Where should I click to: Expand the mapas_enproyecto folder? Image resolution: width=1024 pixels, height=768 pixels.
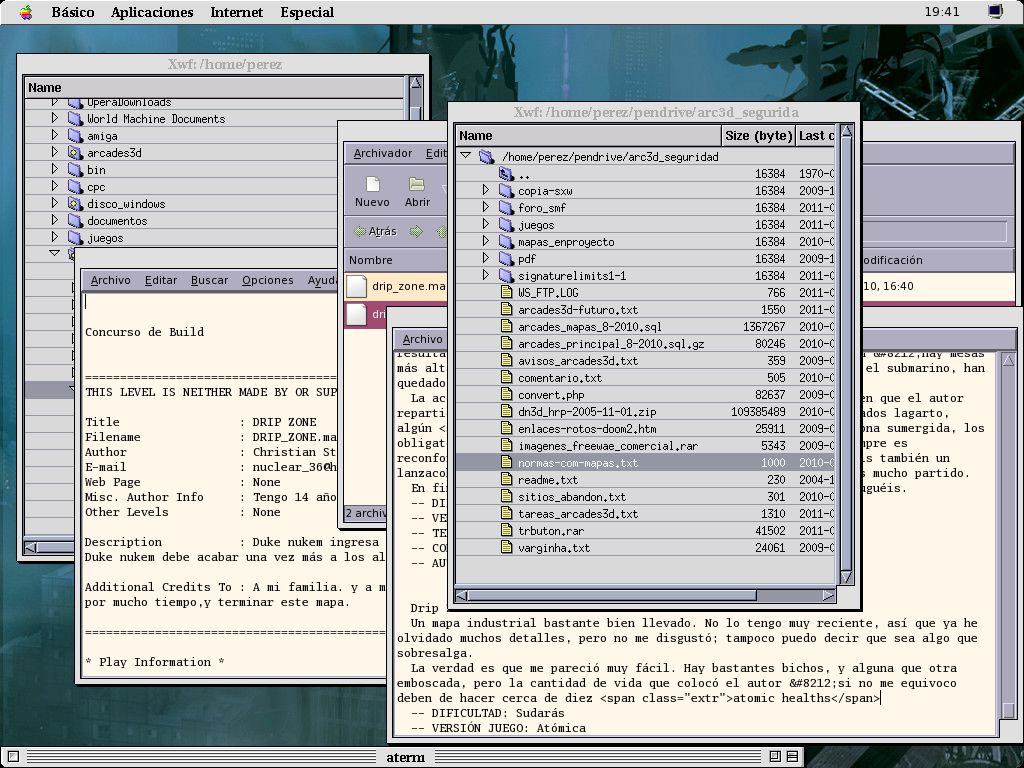486,241
